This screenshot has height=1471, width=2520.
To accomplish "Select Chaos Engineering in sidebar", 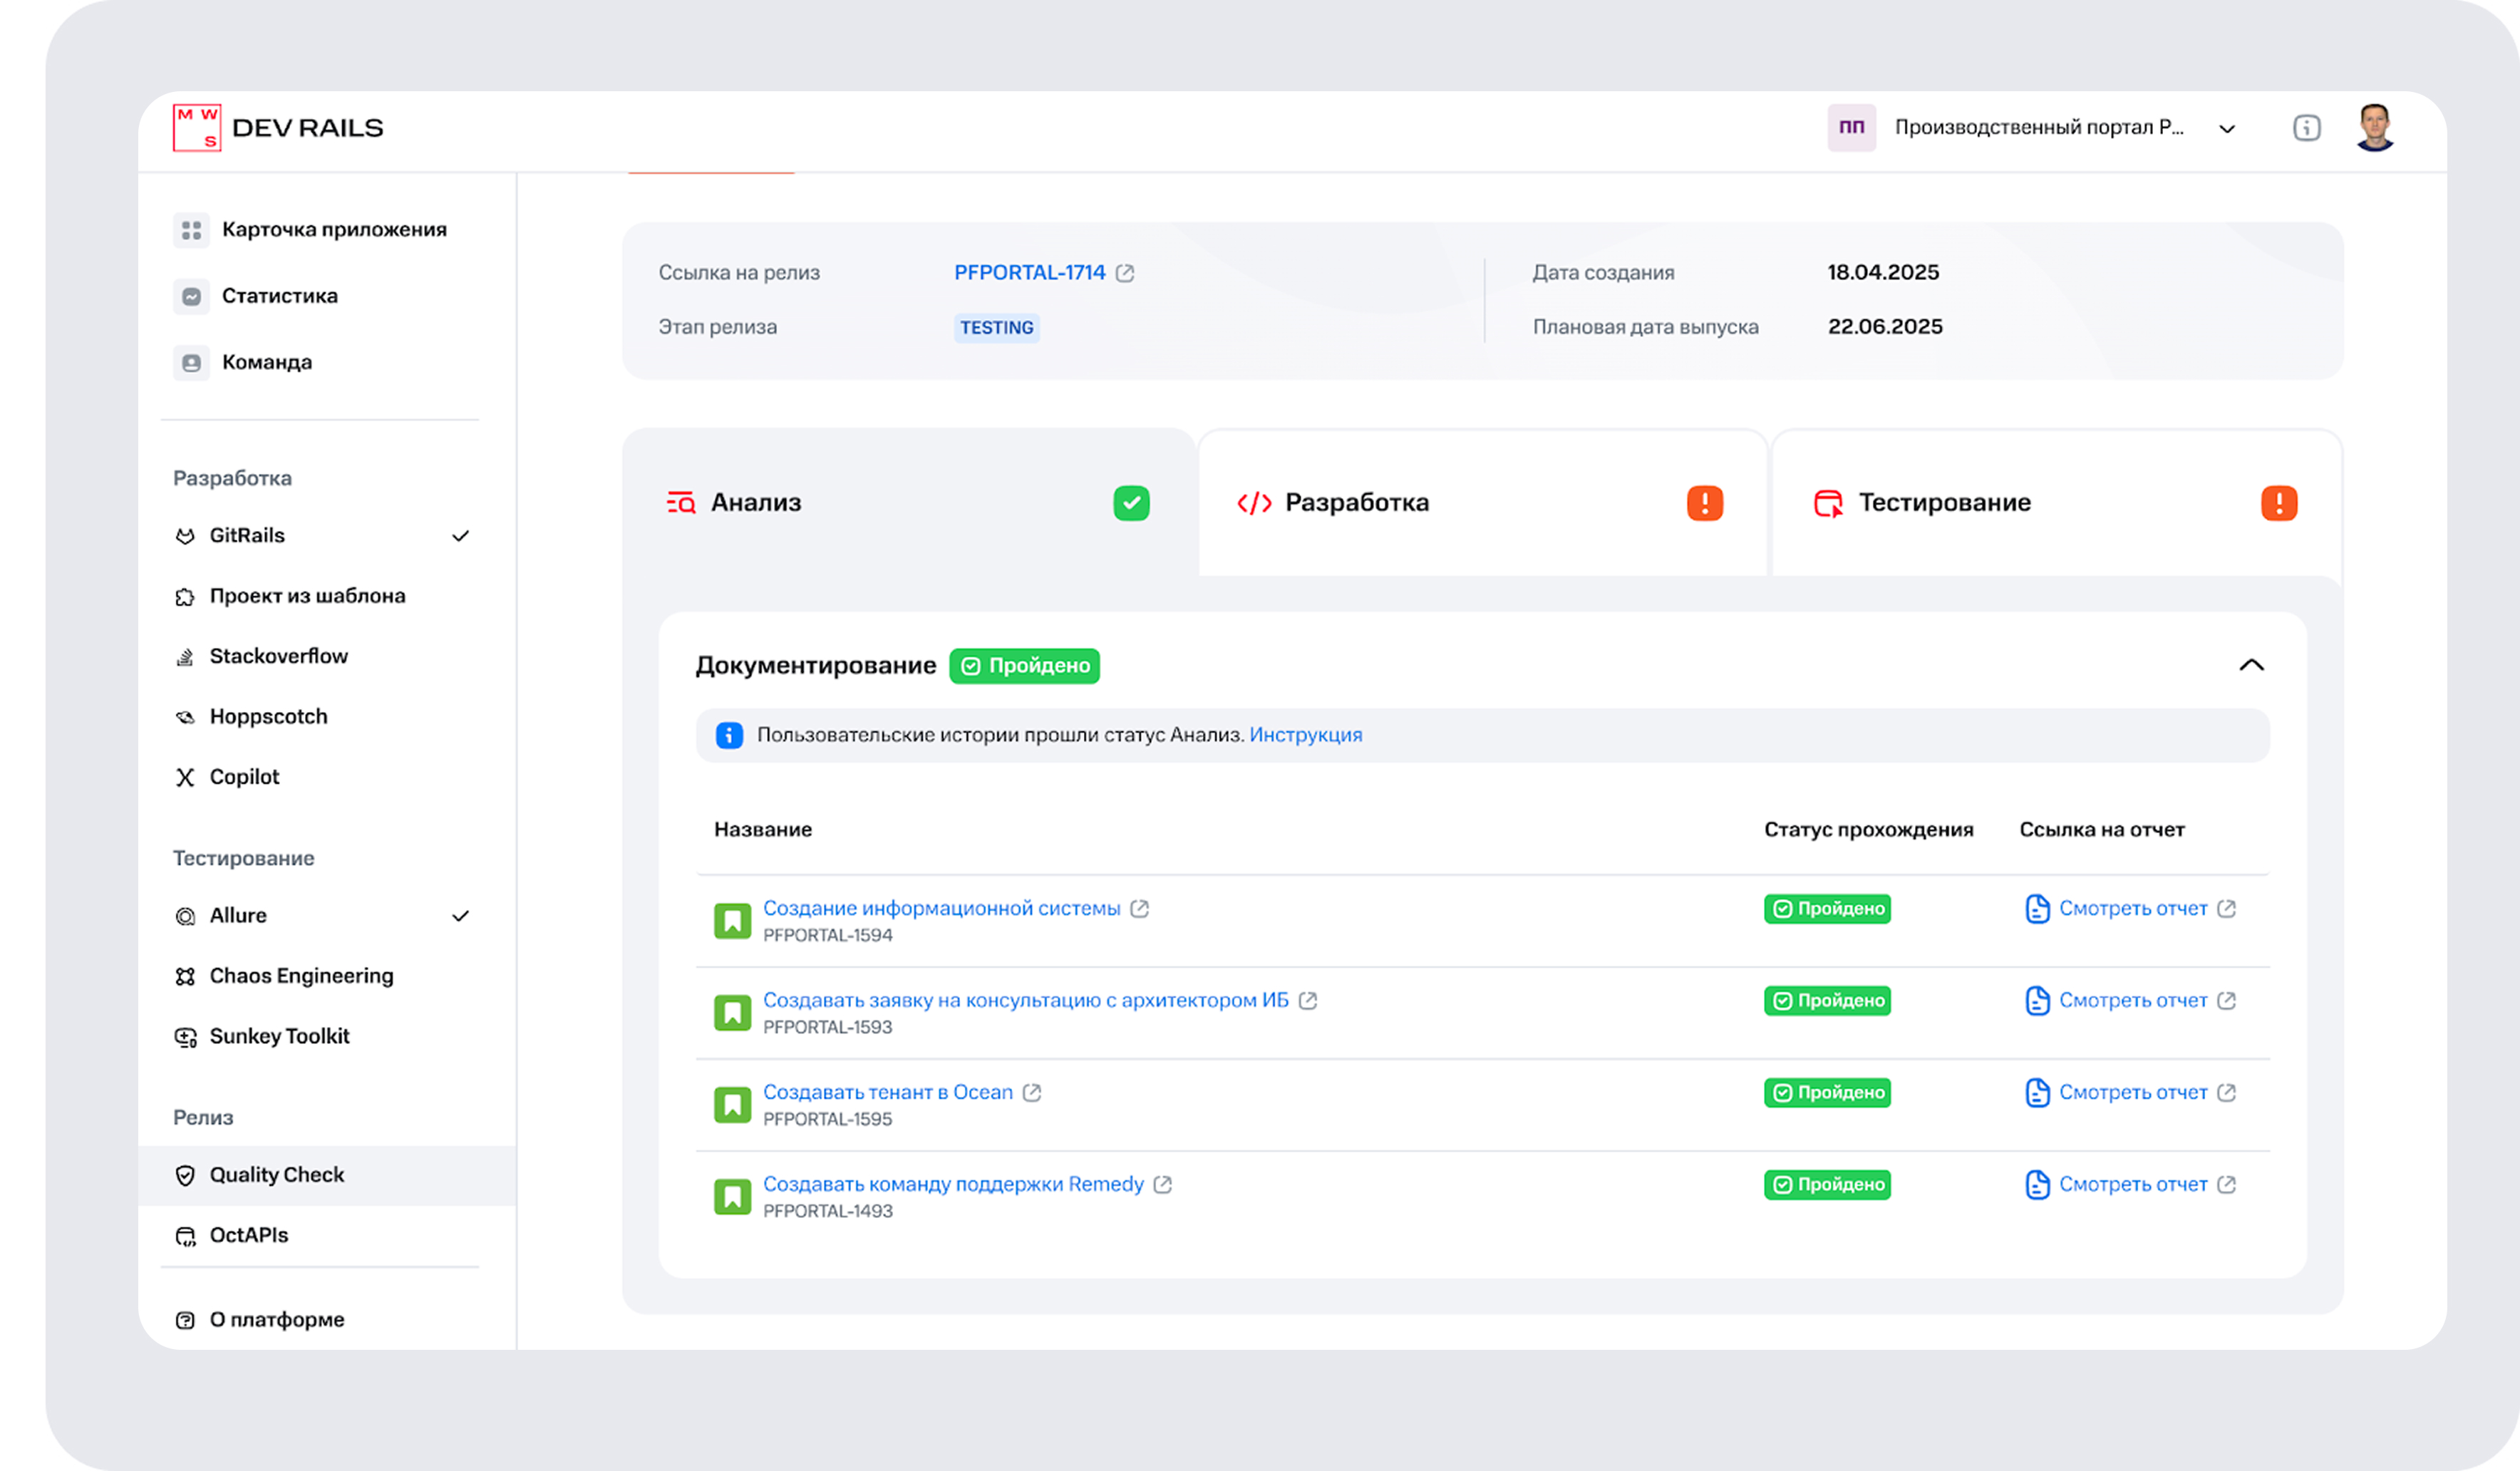I will pyautogui.click(x=300, y=976).
